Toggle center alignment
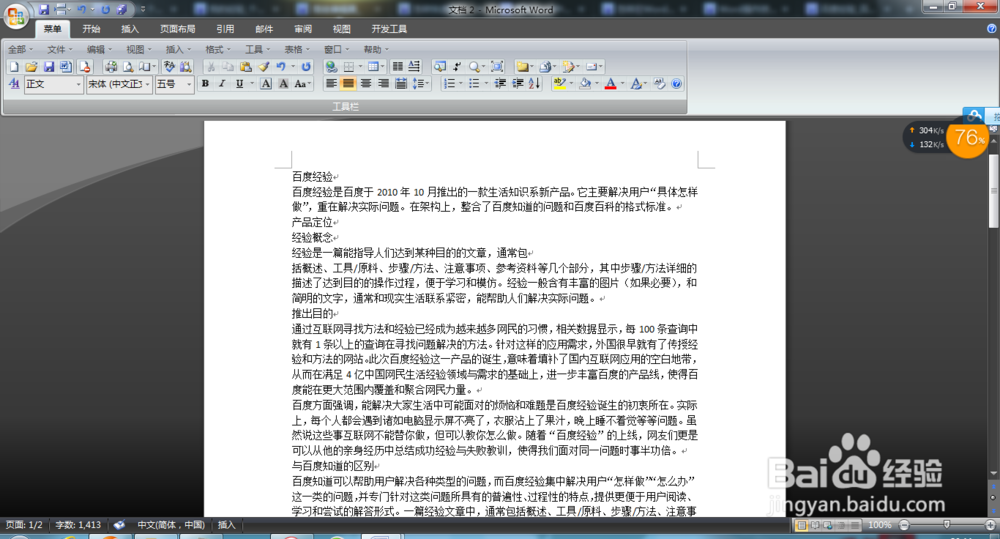The image size is (1000, 539). tap(366, 84)
